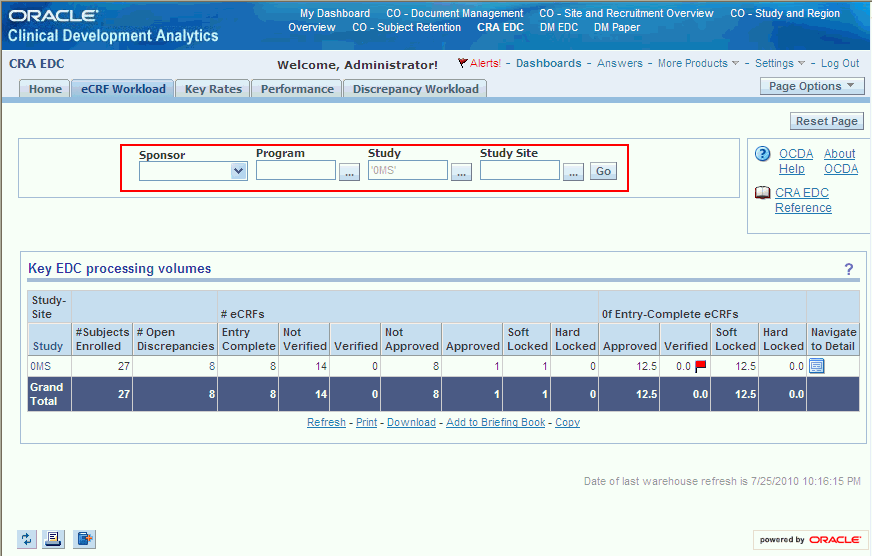Open My Dashboard
Screen dimensions: 872x556
[x=335, y=13]
